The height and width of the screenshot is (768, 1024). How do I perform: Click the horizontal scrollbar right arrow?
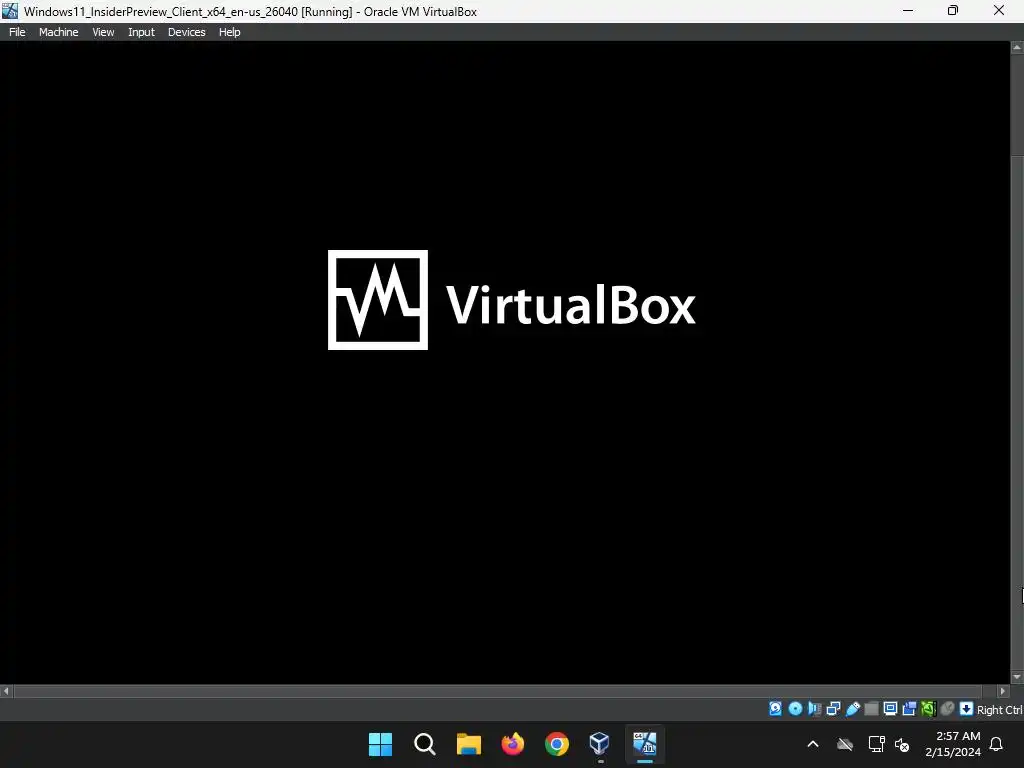click(1003, 691)
